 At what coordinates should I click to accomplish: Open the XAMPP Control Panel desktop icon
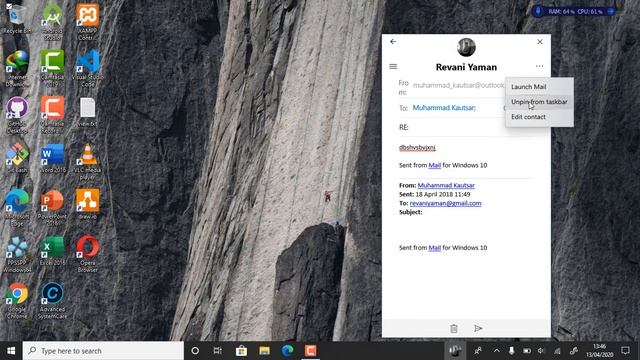point(87,22)
